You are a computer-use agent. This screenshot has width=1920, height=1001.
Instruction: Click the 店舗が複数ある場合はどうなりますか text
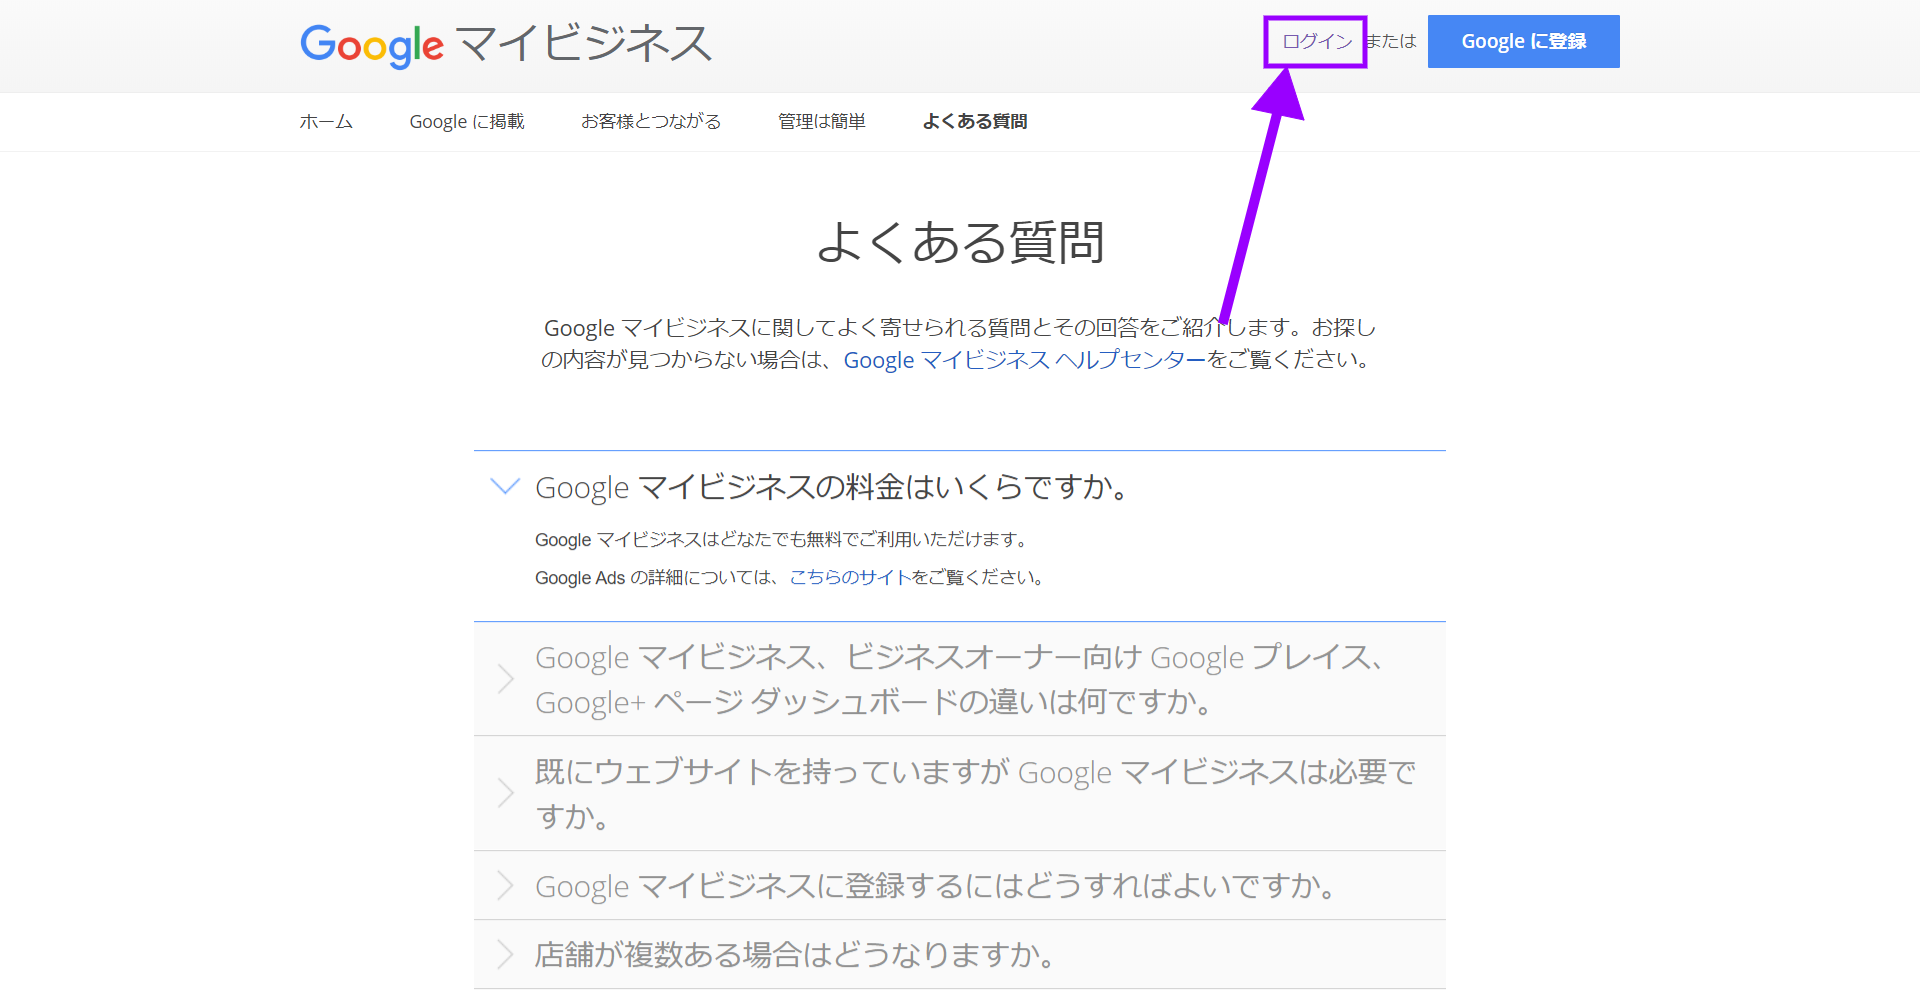click(x=795, y=955)
